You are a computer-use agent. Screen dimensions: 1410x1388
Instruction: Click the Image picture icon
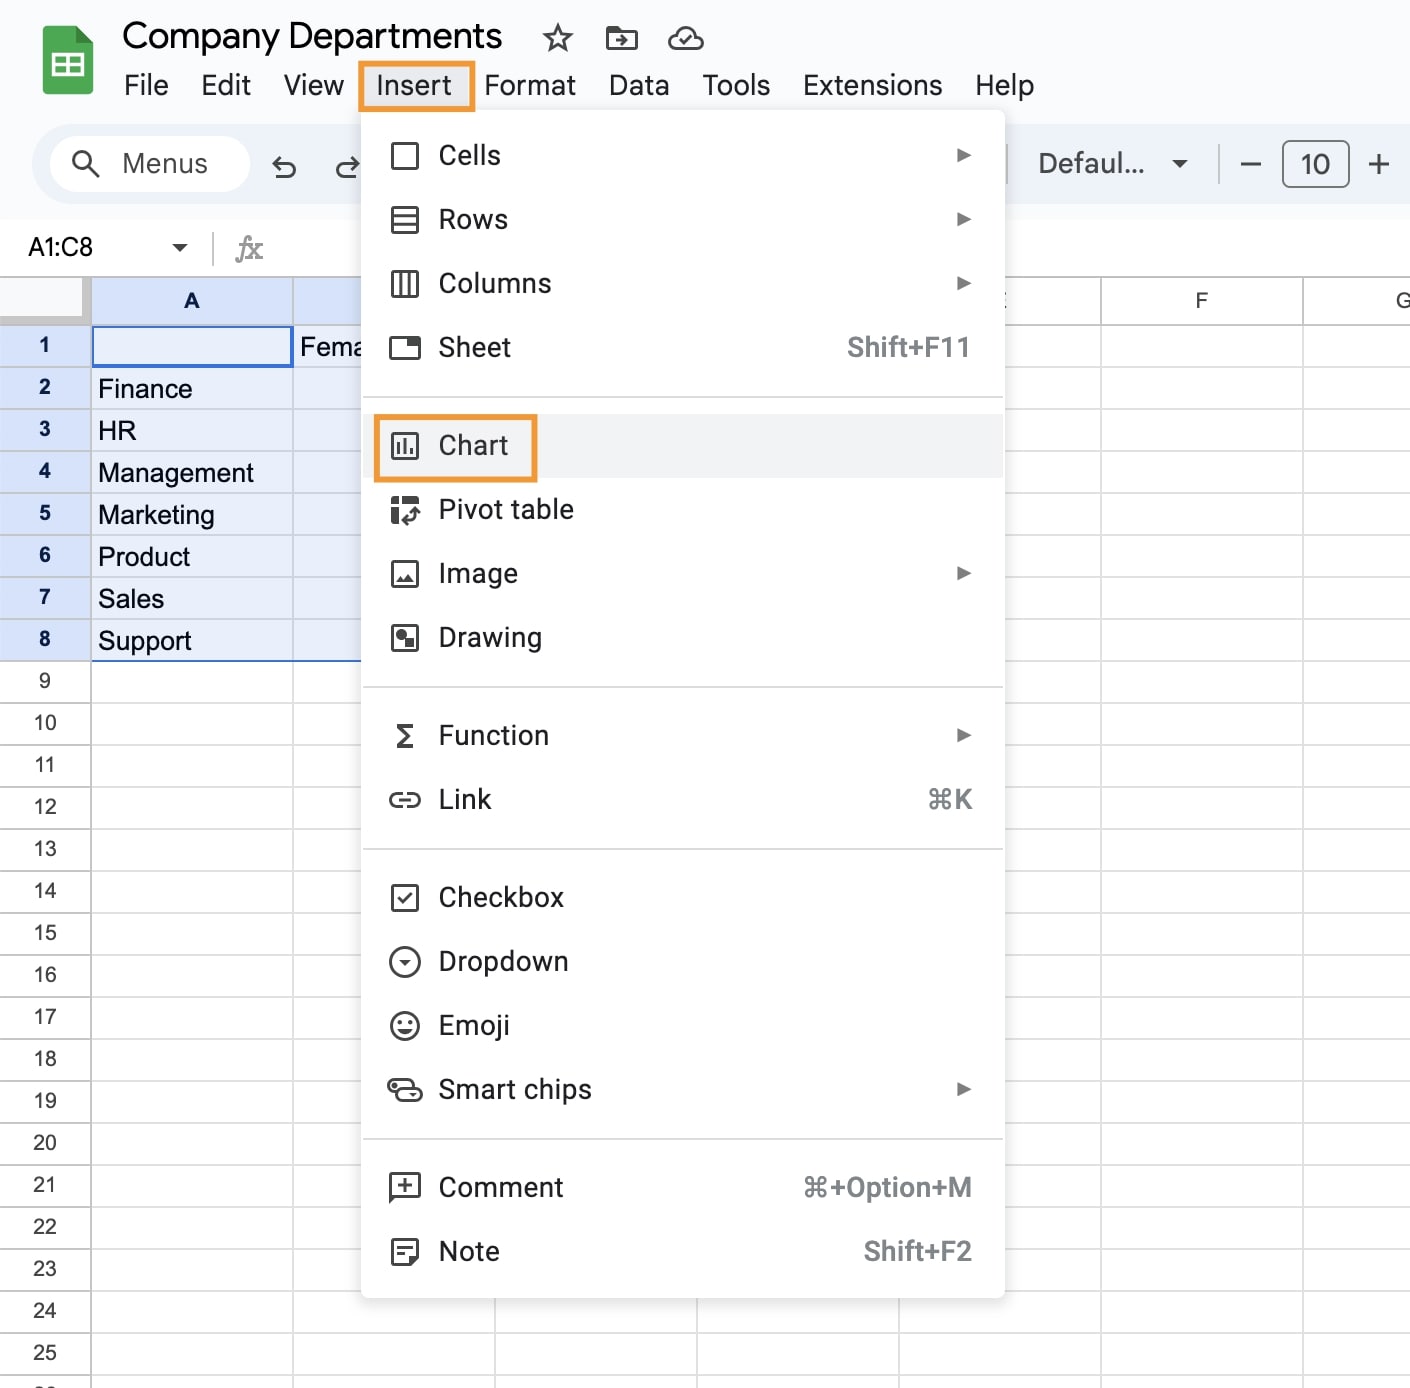pyautogui.click(x=405, y=574)
